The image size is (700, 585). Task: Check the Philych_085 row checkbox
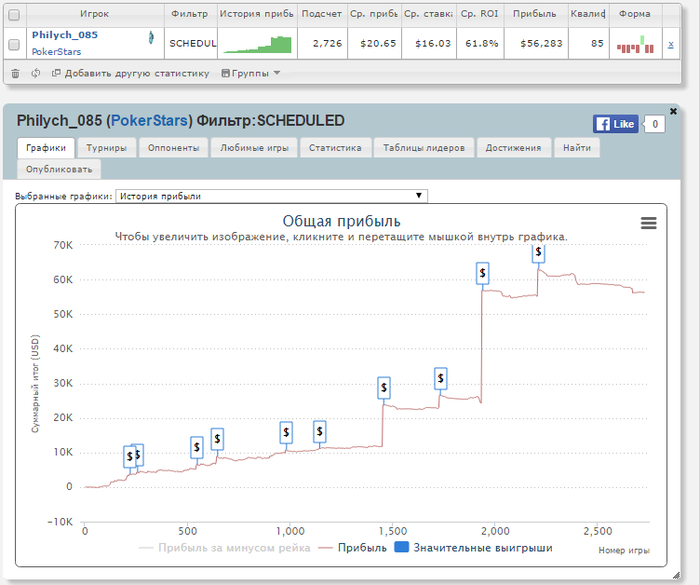pyautogui.click(x=14, y=44)
